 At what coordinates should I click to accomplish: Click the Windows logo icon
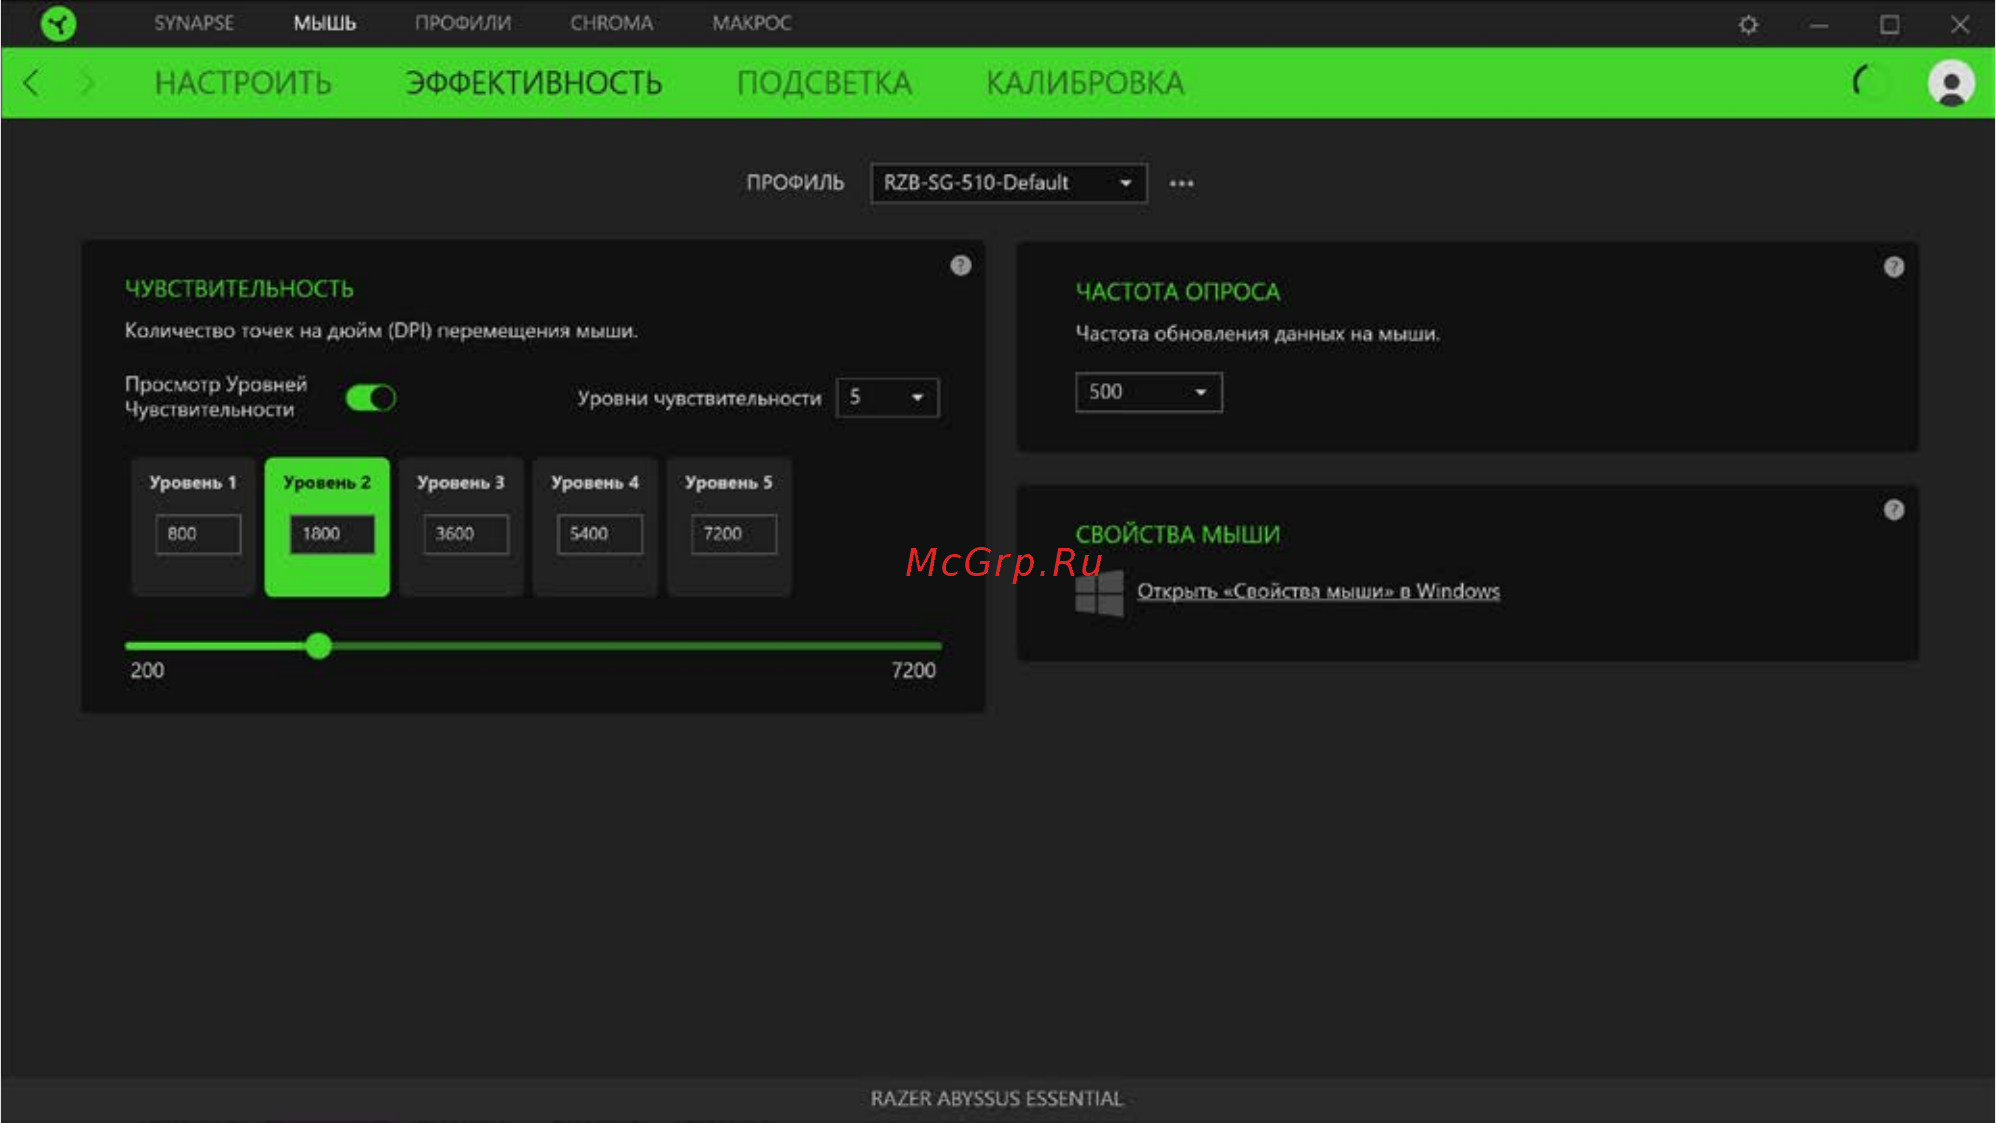[x=1099, y=593]
